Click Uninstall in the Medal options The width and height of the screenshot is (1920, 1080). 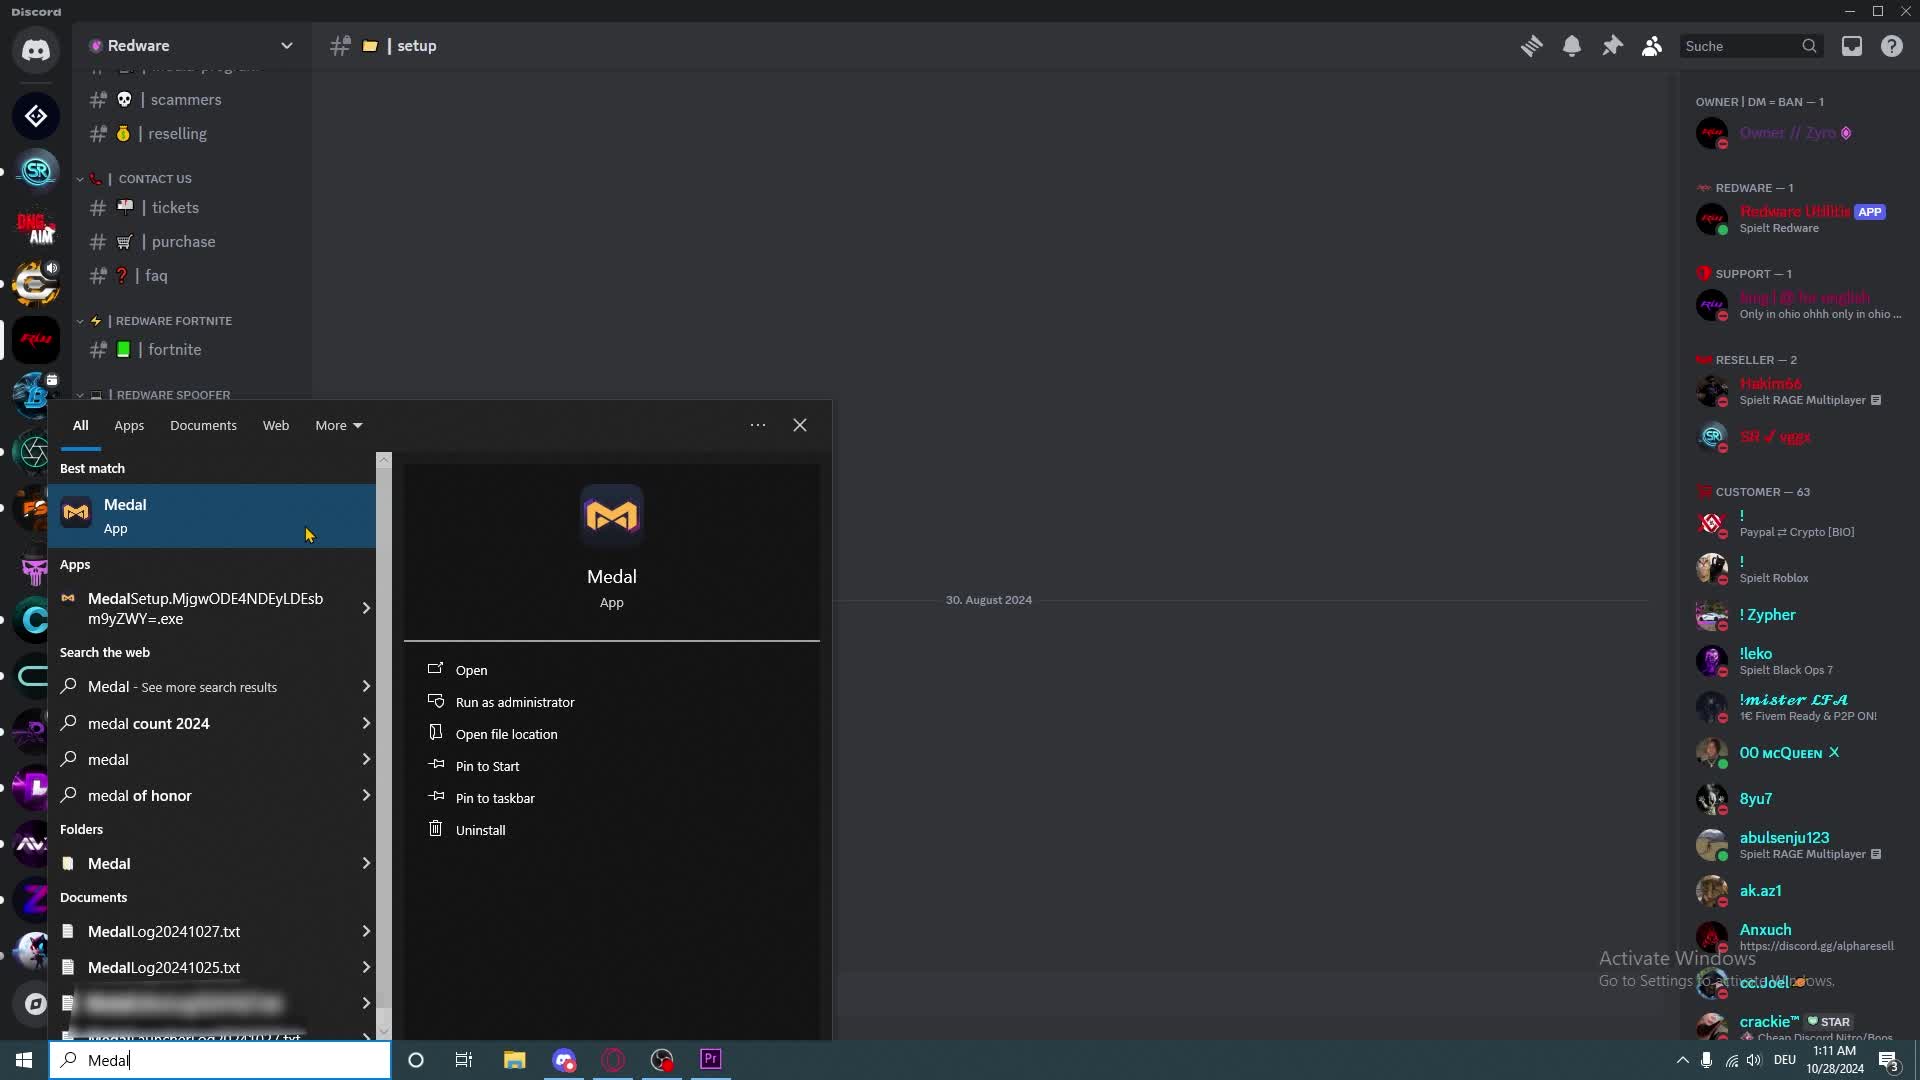point(480,830)
